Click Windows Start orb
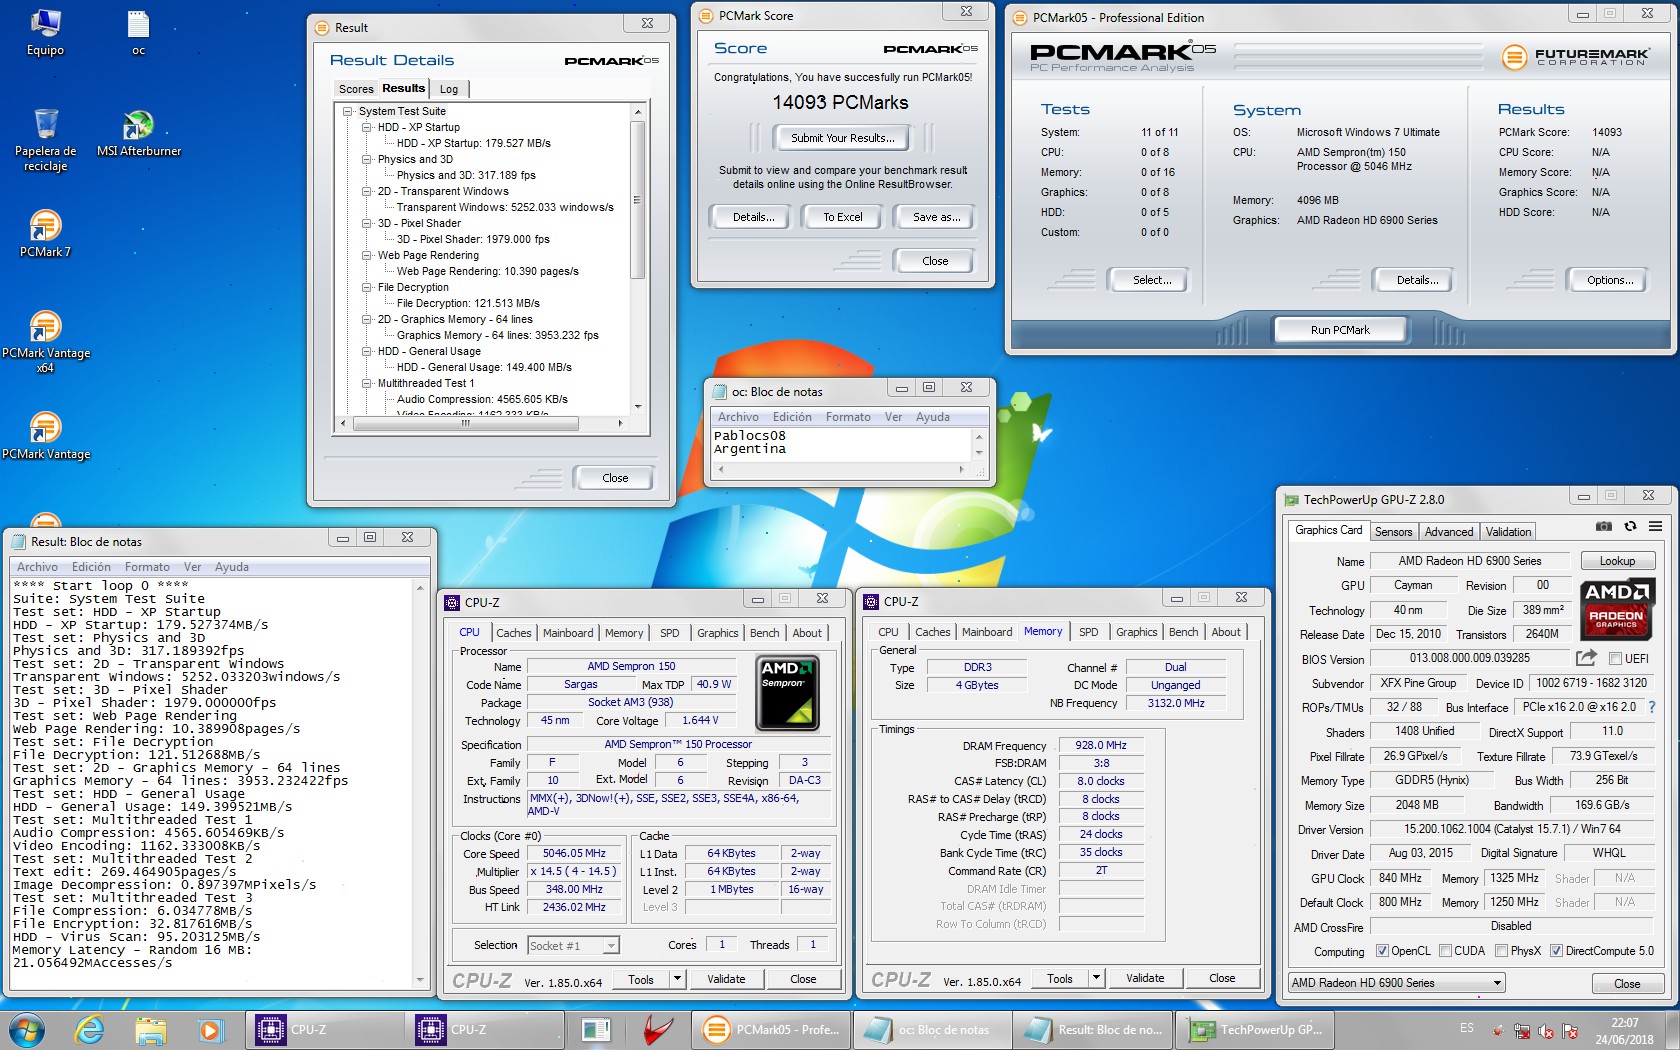 point(26,1029)
